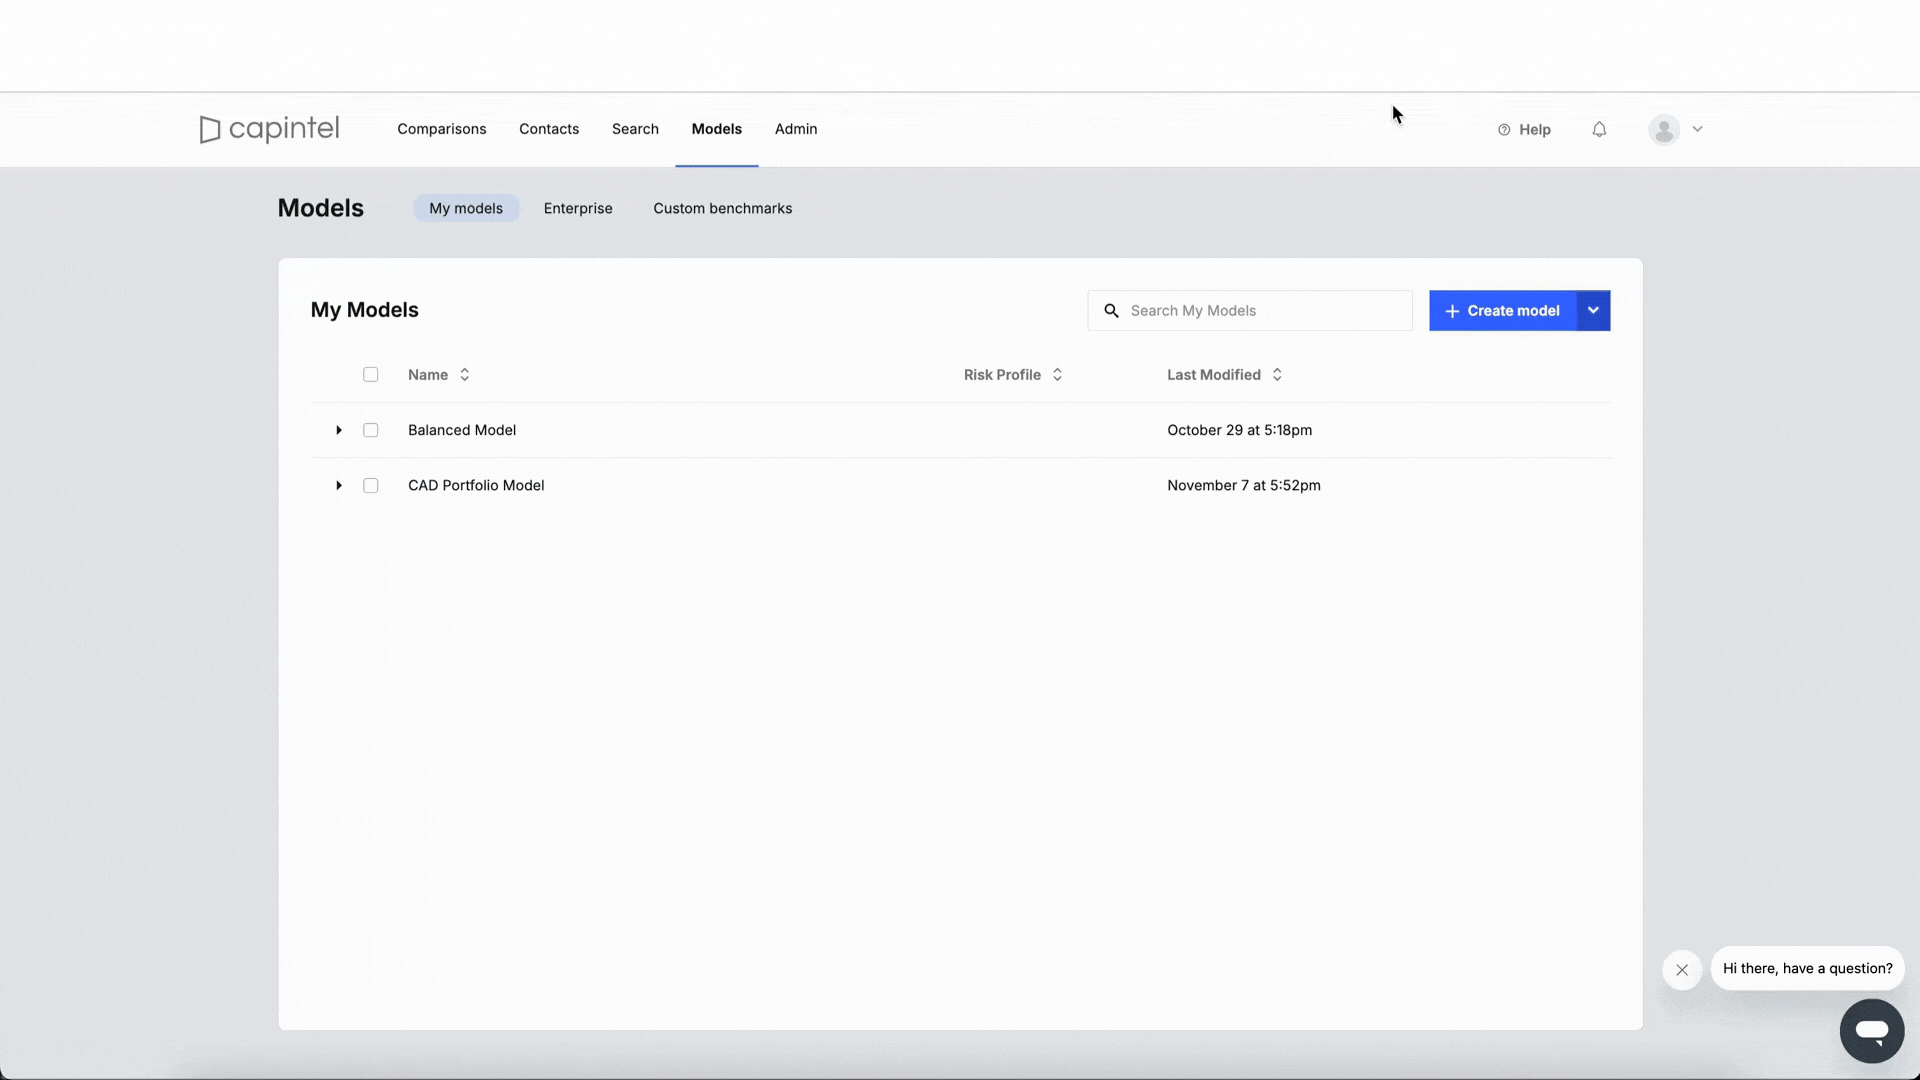Switch to the Enterprise tab
This screenshot has width=1920, height=1080.
pos(578,208)
